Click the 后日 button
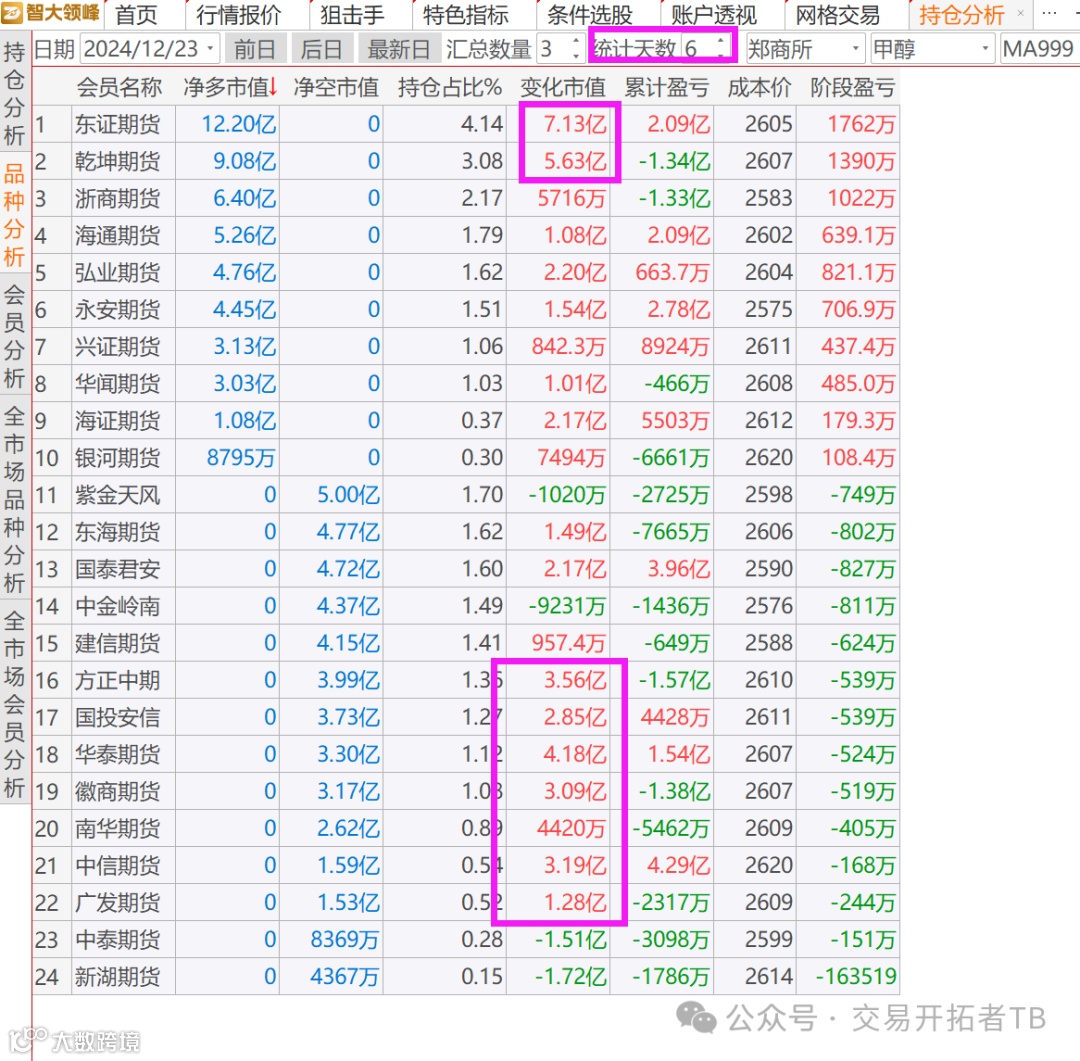1080x1061 pixels. click(321, 49)
